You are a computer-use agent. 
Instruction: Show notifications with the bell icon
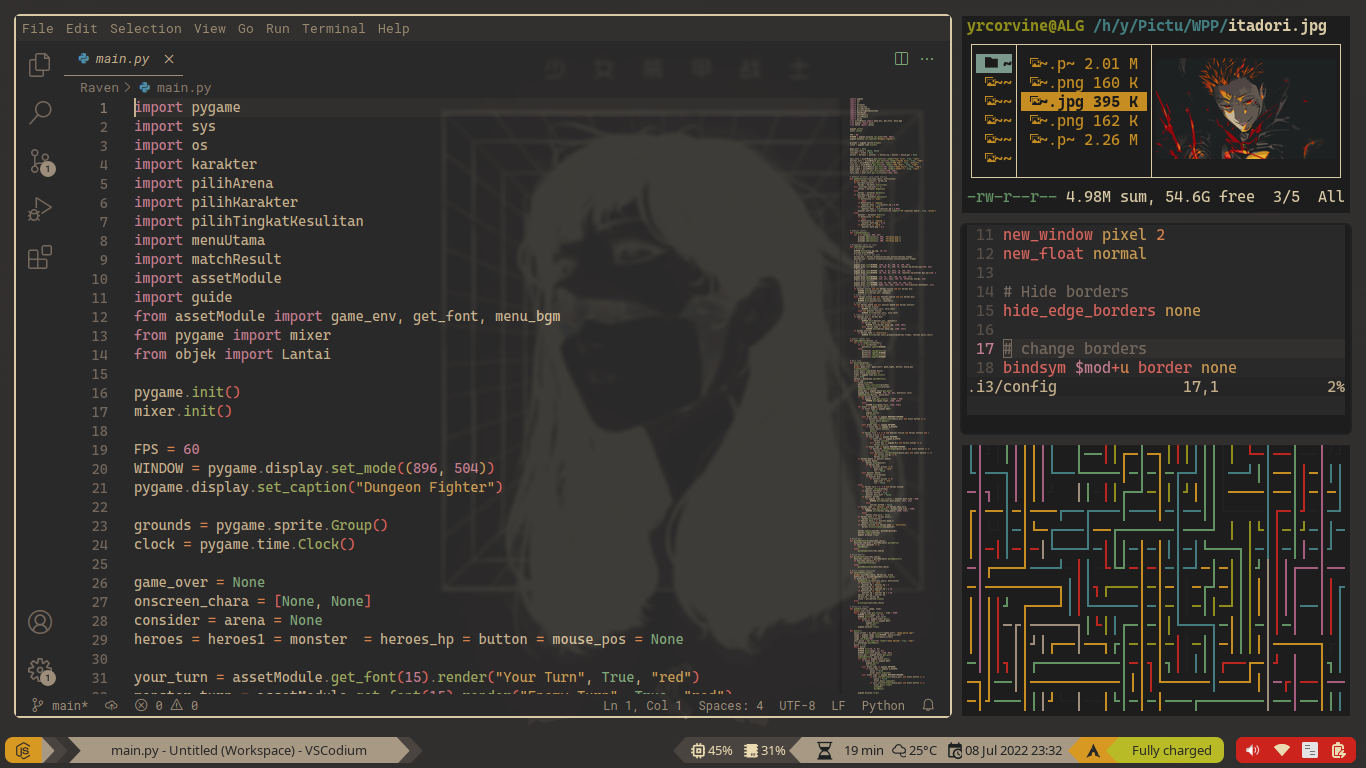[x=928, y=705]
